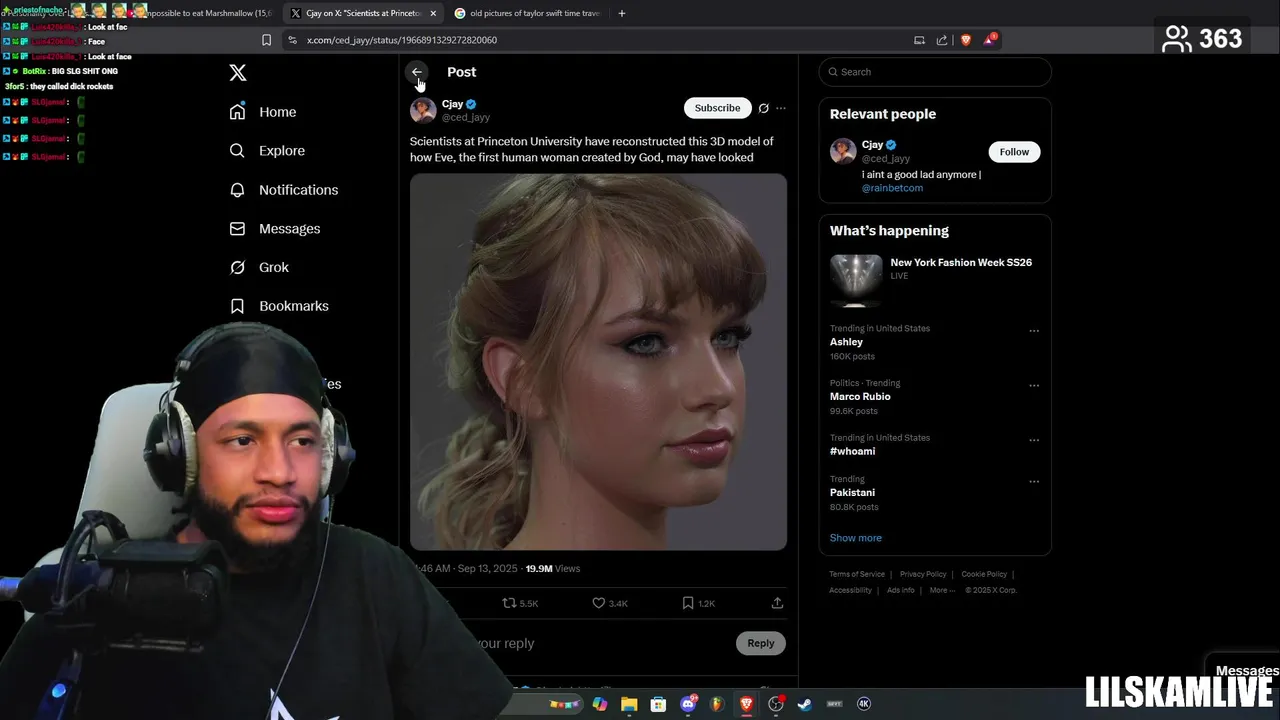
Task: Click the browser bookmark icon by the URL
Action: pos(266,40)
